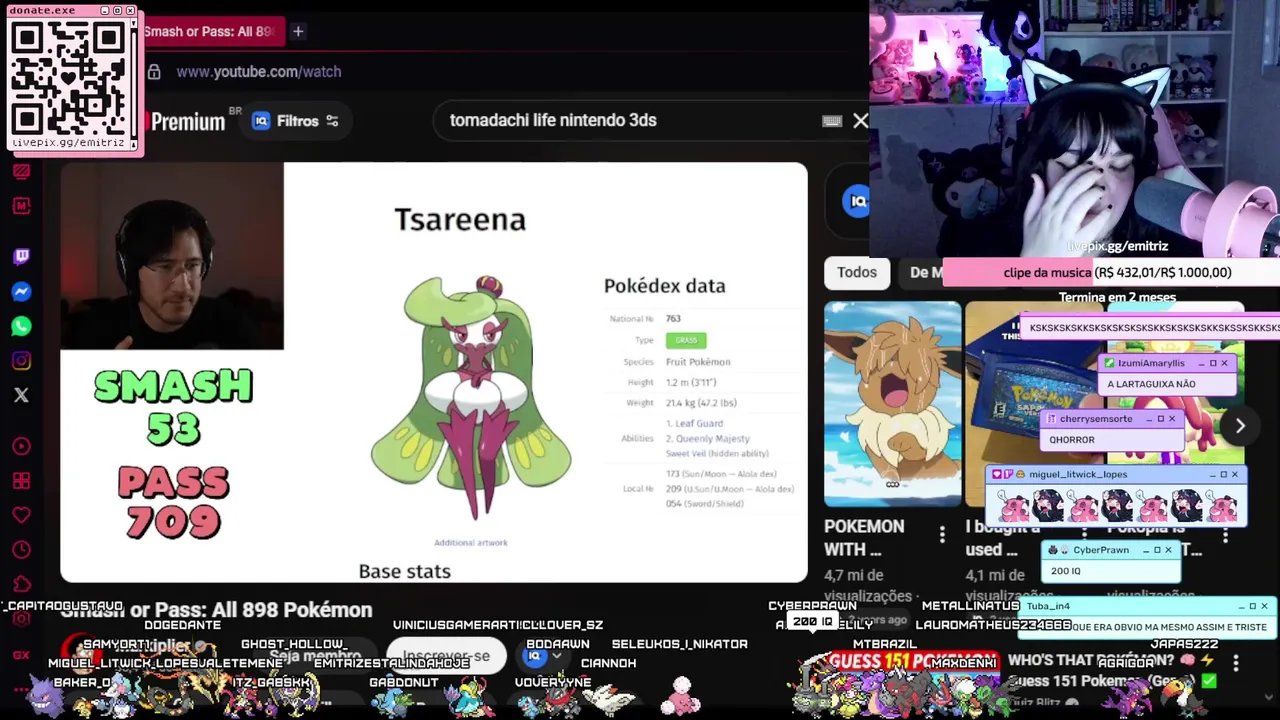Select the De M filter chip
This screenshot has width=1280, height=720.
(926, 272)
